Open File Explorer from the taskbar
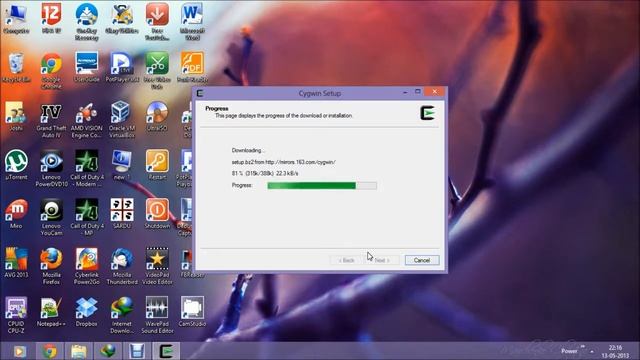The width and height of the screenshot is (640, 360). tap(79, 351)
